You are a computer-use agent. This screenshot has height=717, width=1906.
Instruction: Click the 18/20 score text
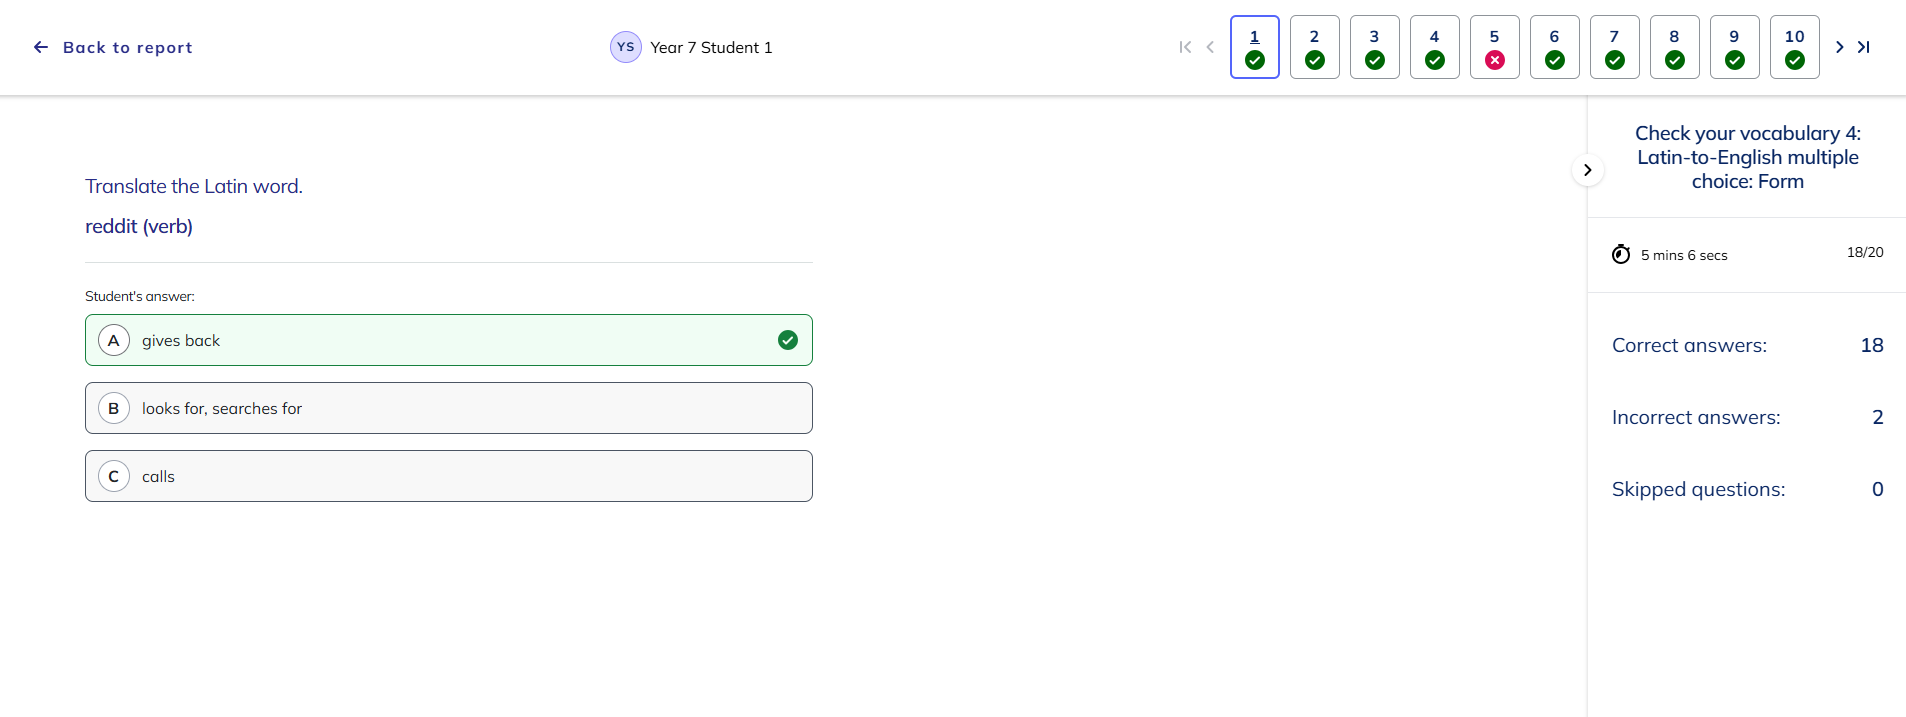pyautogui.click(x=1865, y=252)
